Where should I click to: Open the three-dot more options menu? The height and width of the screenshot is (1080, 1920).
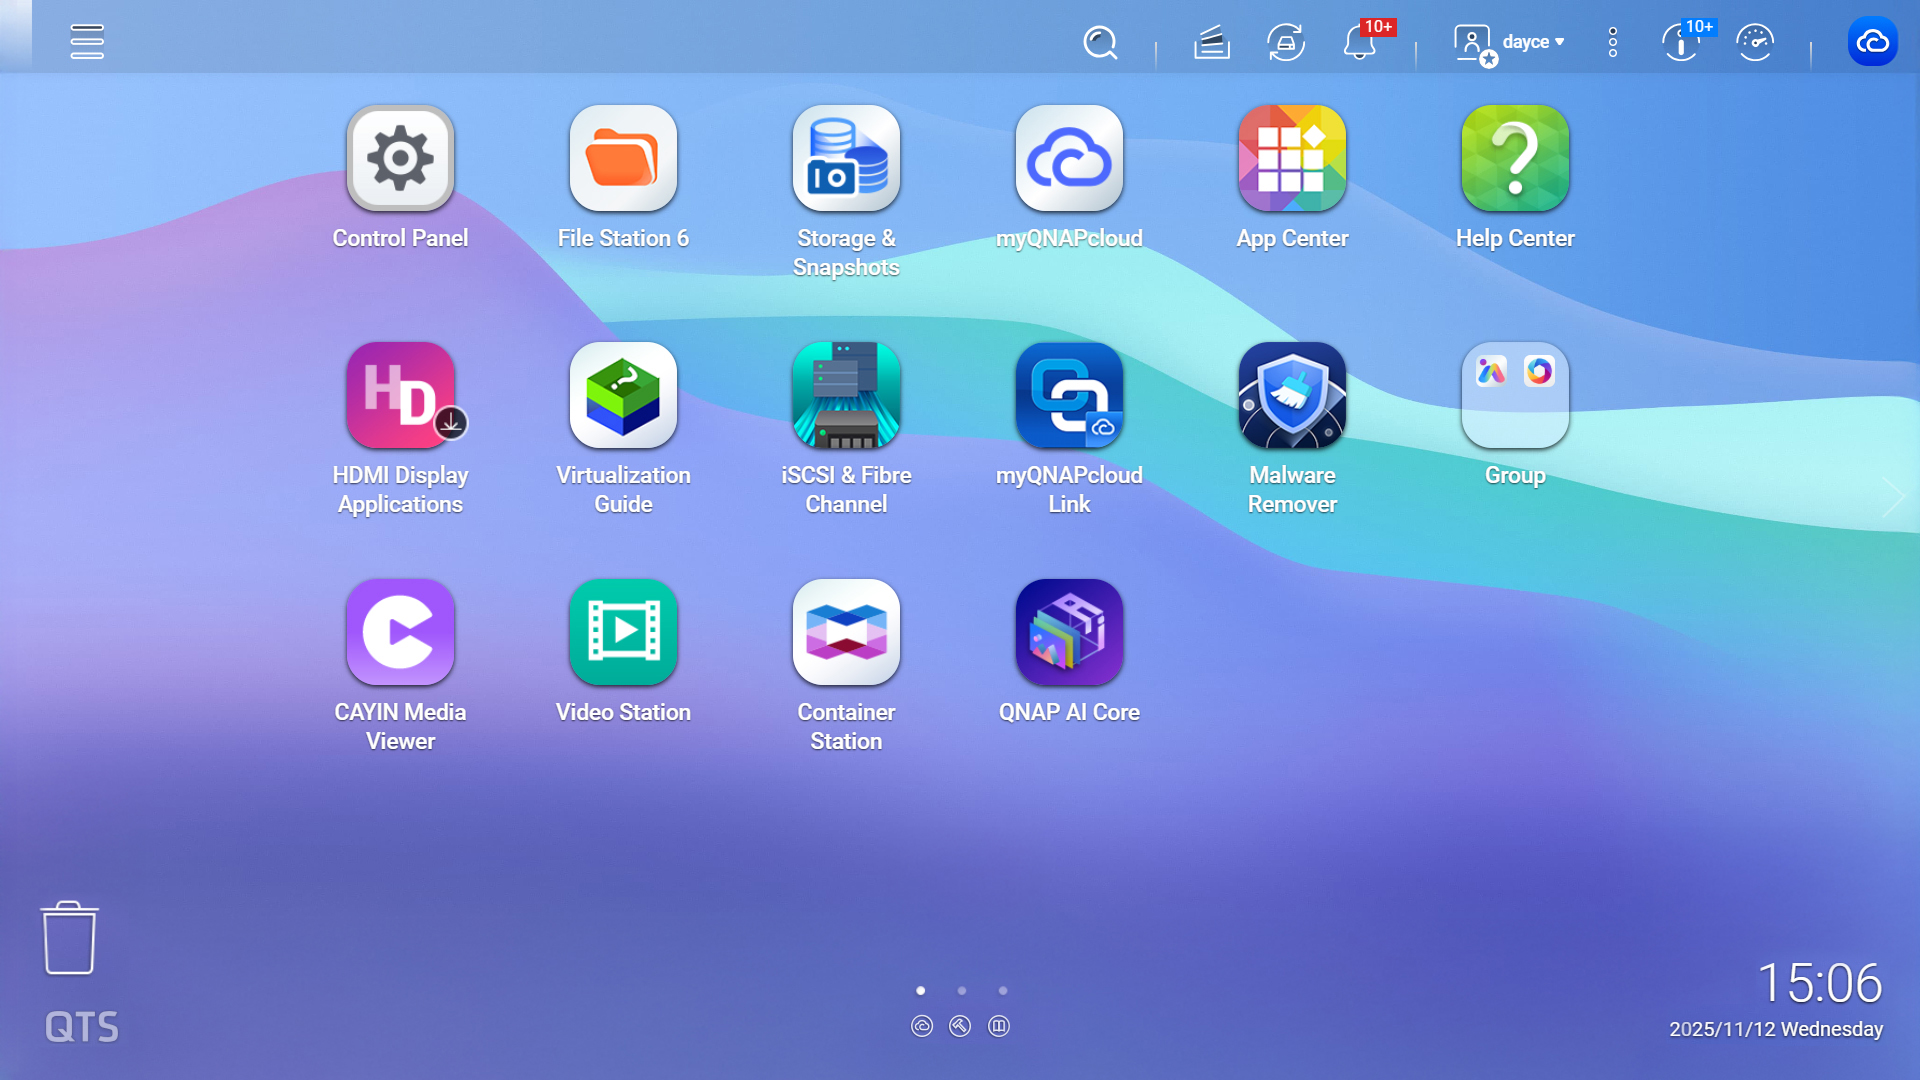(1612, 42)
